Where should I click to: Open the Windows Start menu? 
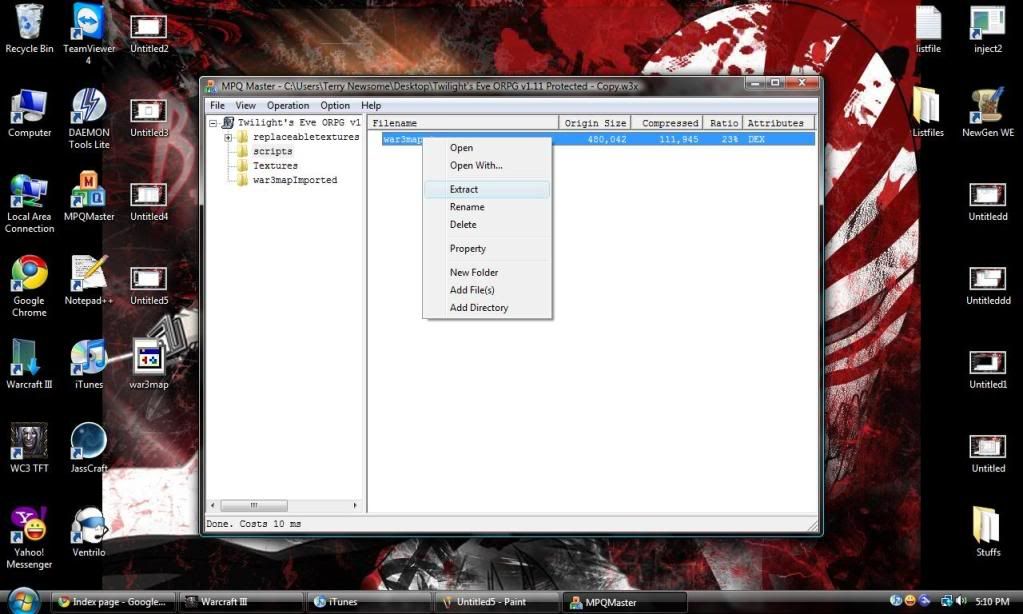click(x=23, y=600)
